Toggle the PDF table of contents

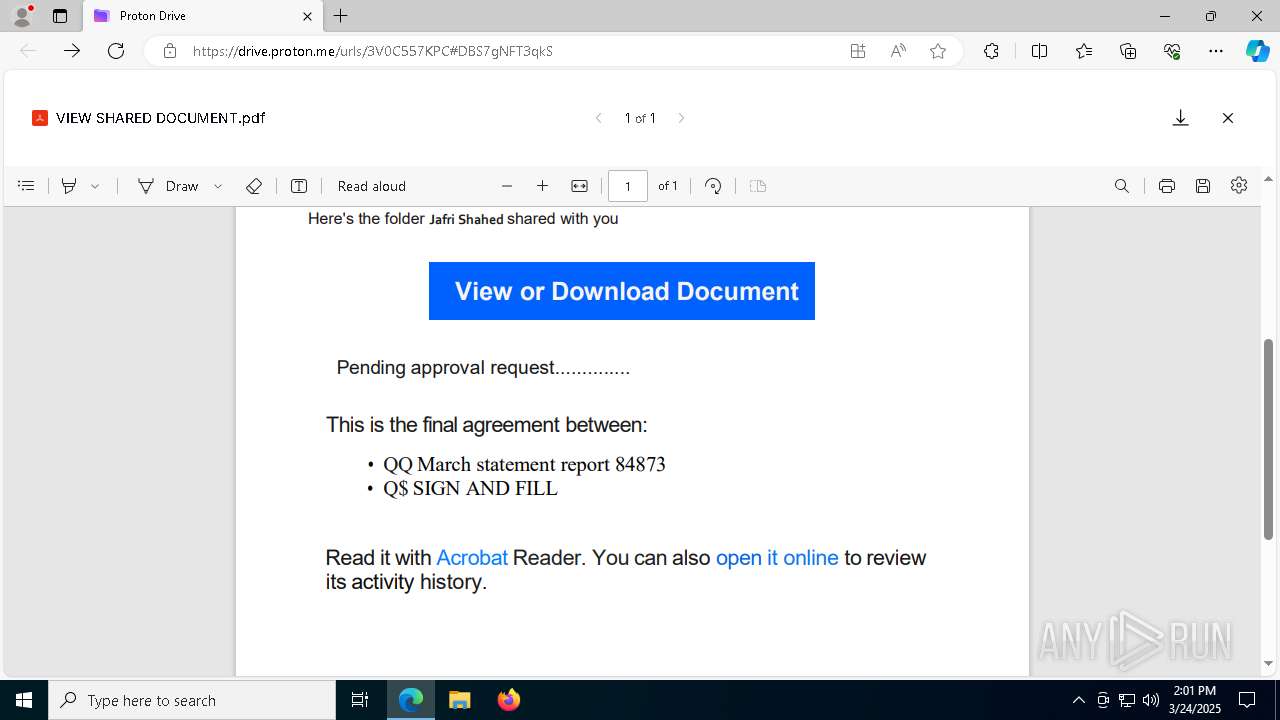[x=27, y=186]
